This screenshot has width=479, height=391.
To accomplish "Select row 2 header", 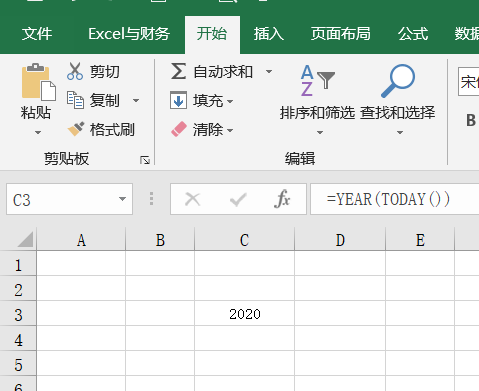I will pos(18,289).
